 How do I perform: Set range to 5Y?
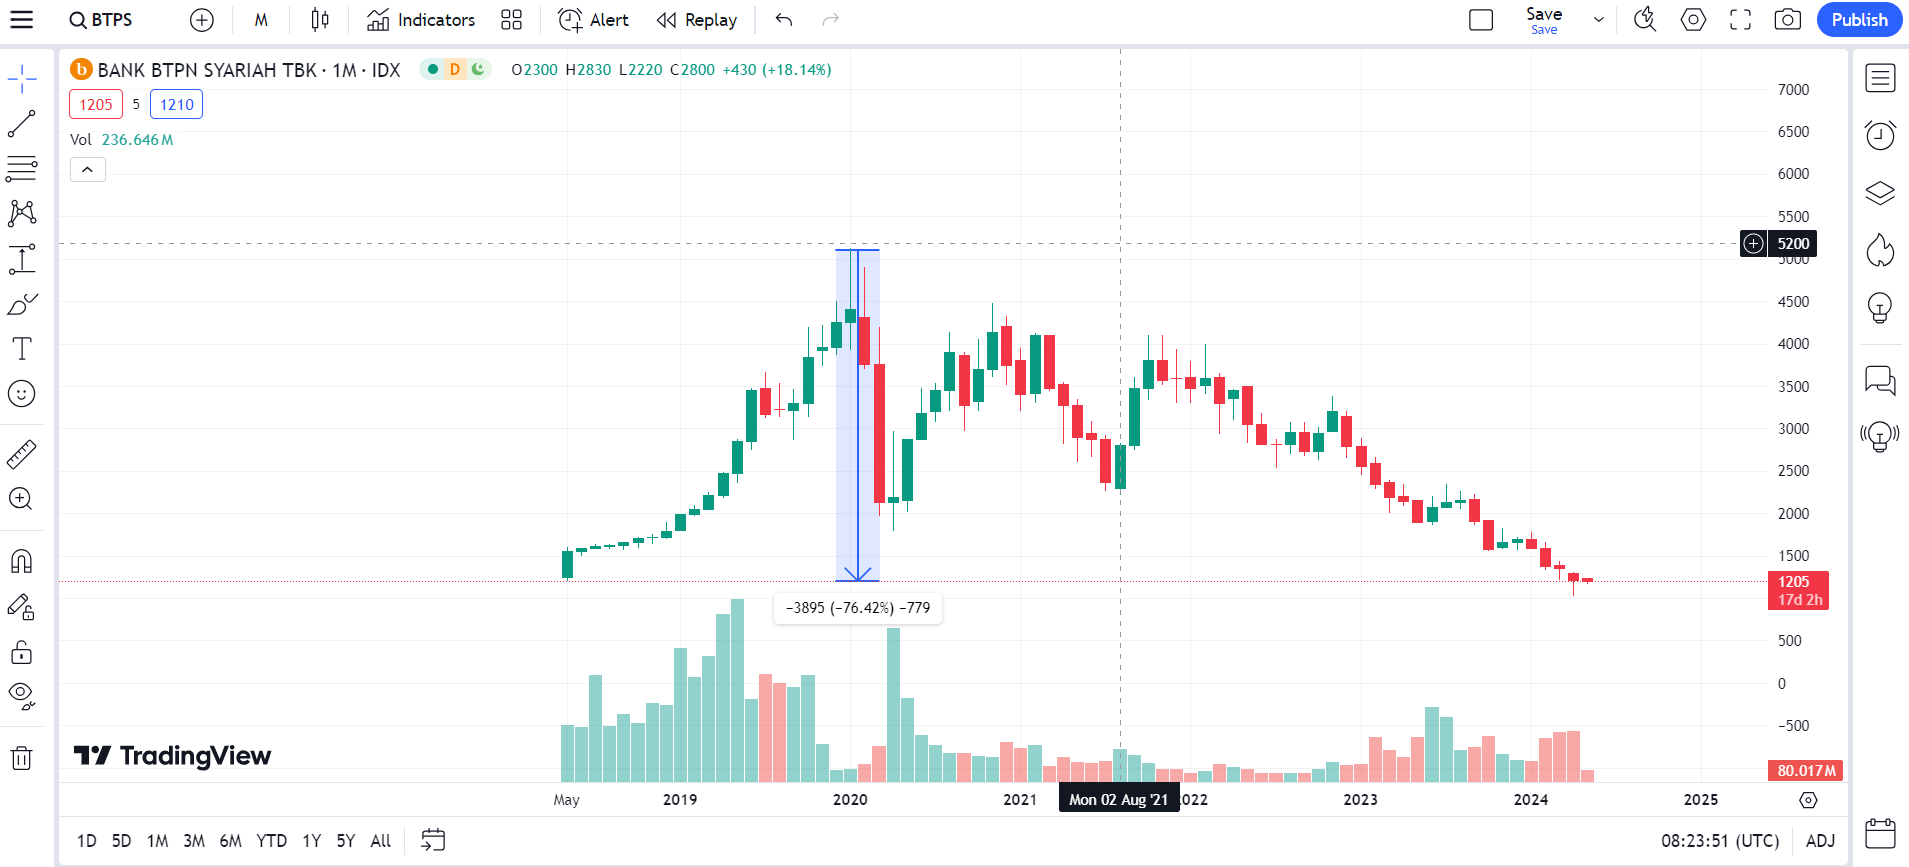coord(346,841)
